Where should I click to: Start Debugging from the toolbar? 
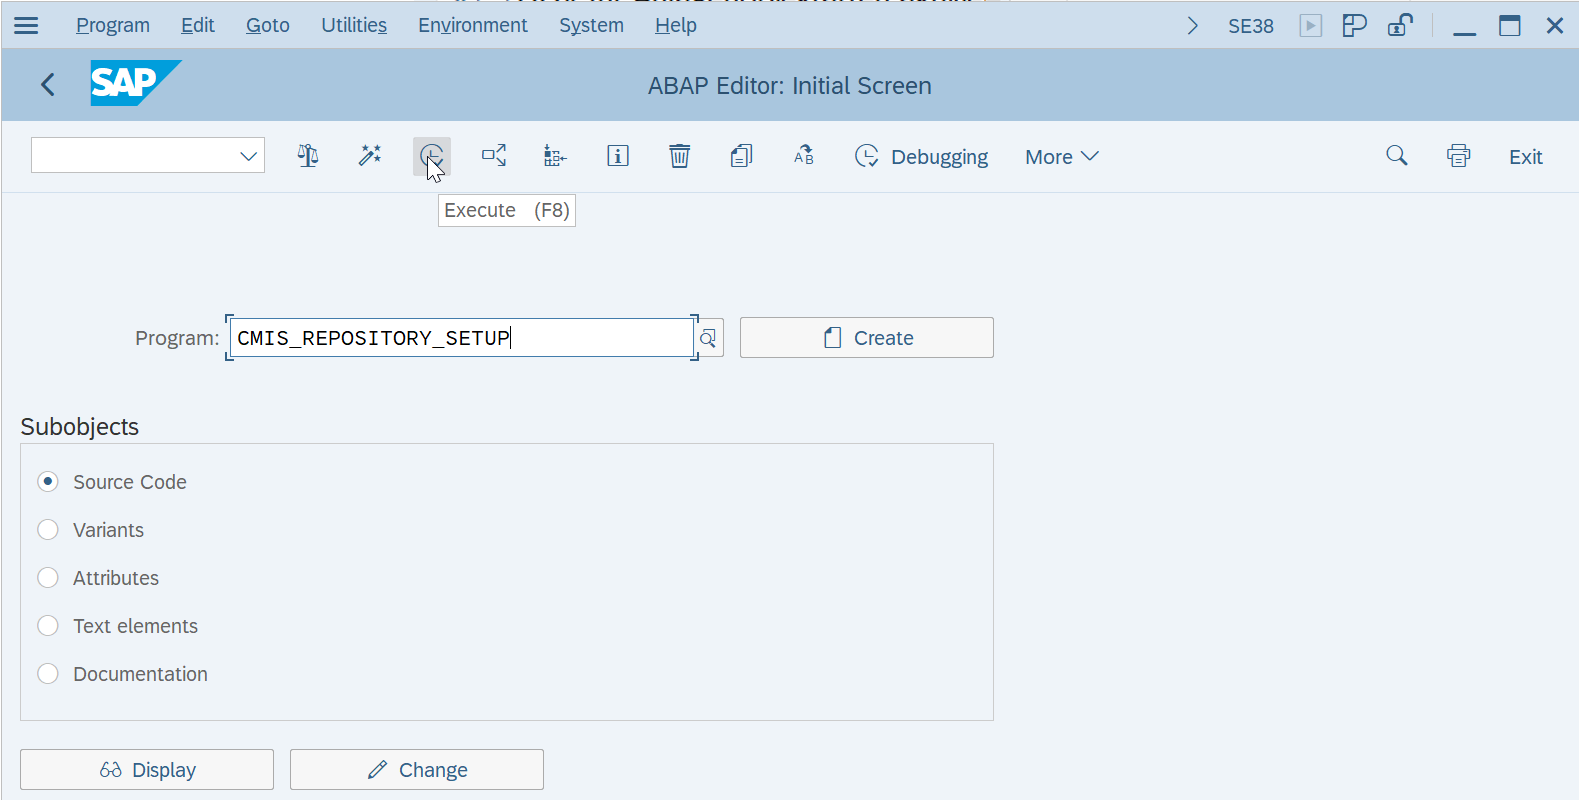[921, 157]
